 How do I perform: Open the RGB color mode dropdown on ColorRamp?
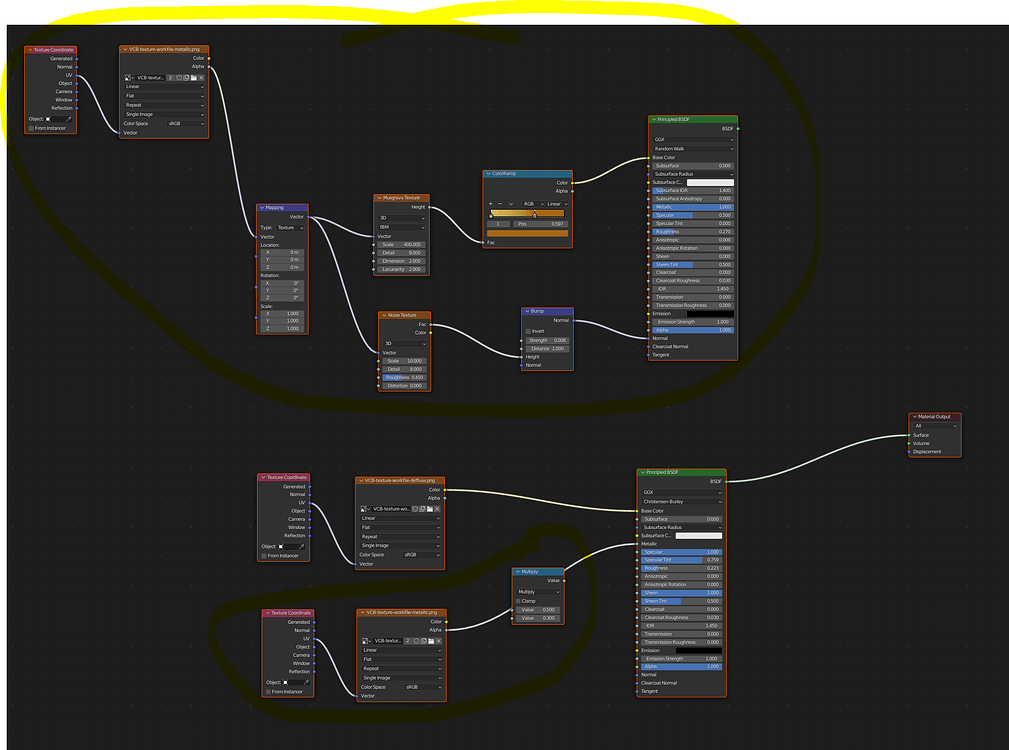[533, 204]
